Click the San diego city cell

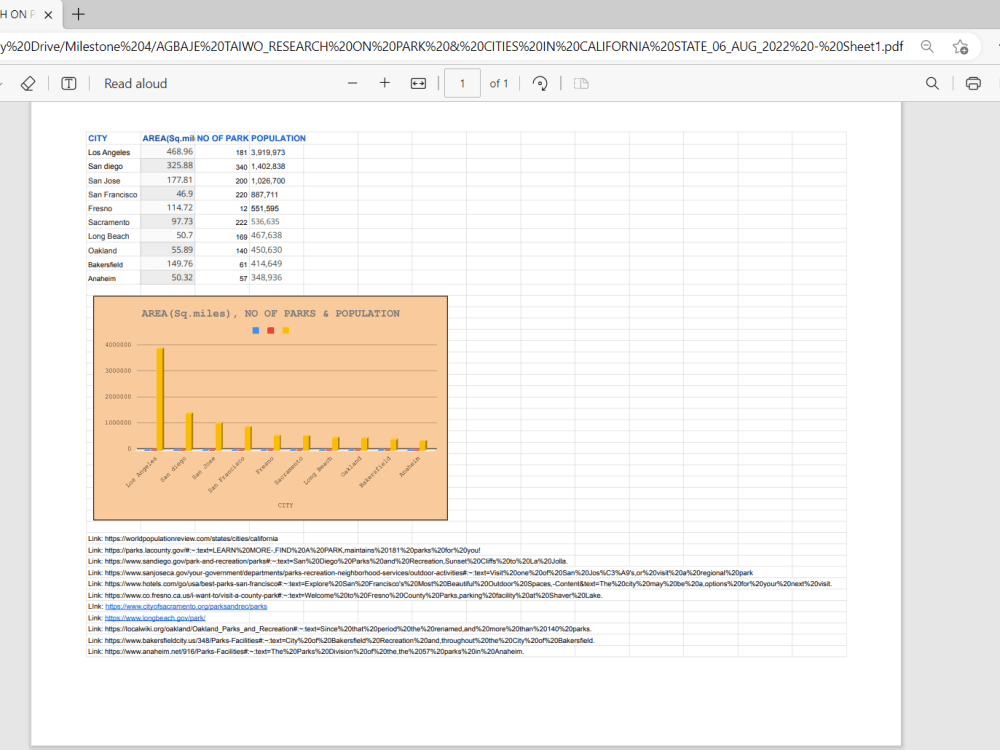point(105,166)
